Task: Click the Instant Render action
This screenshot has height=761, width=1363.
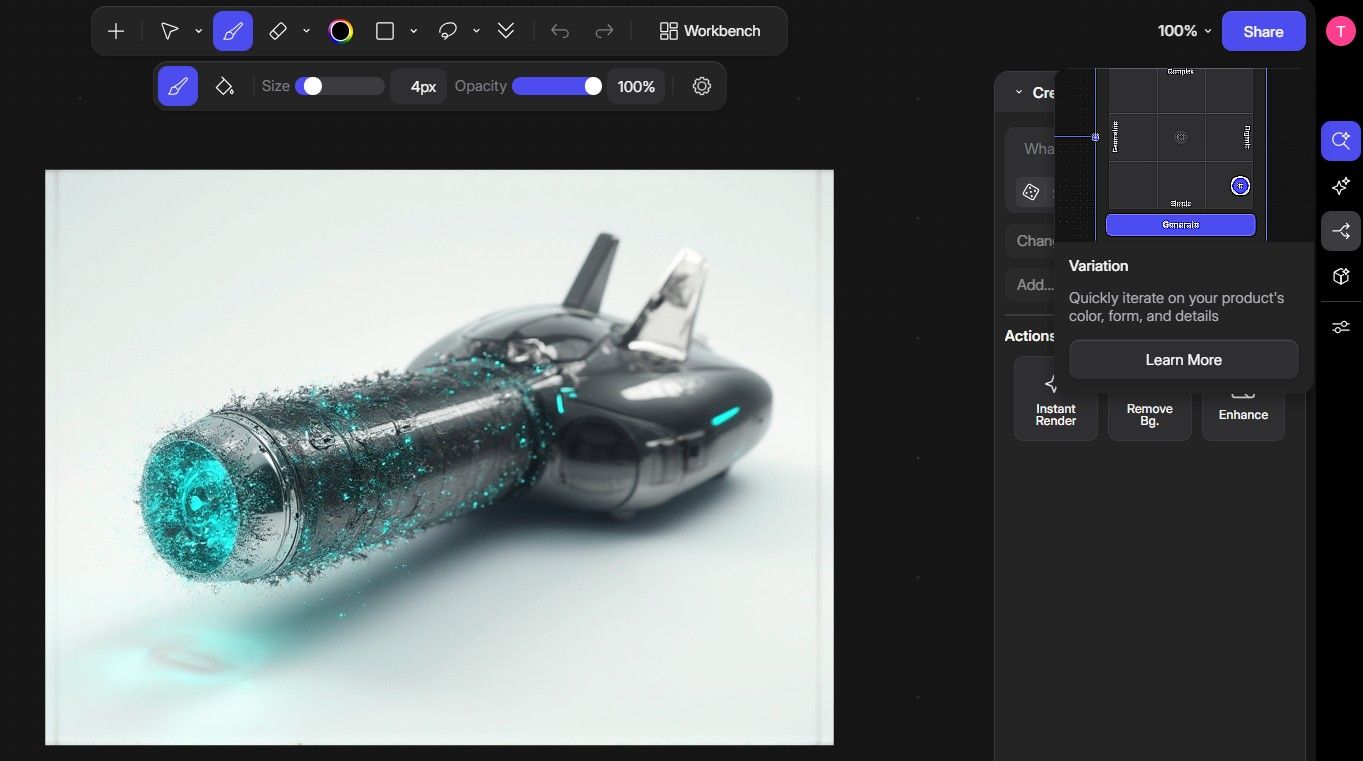Action: click(x=1055, y=399)
